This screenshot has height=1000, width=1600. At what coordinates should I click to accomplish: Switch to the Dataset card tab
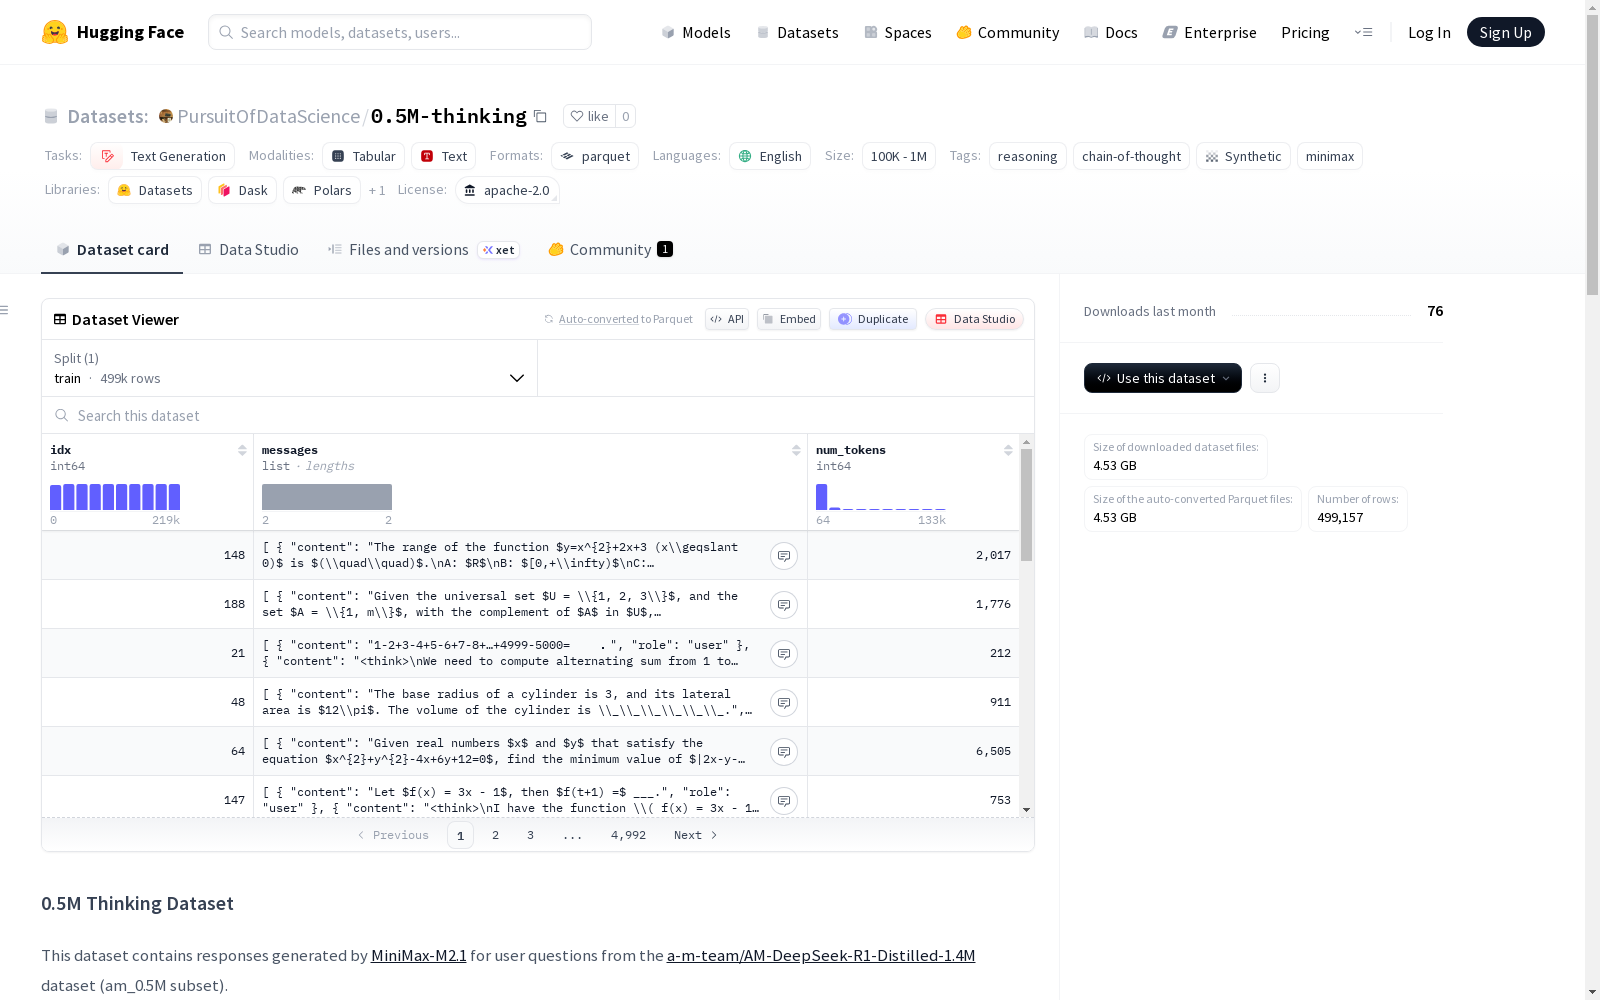point(112,250)
